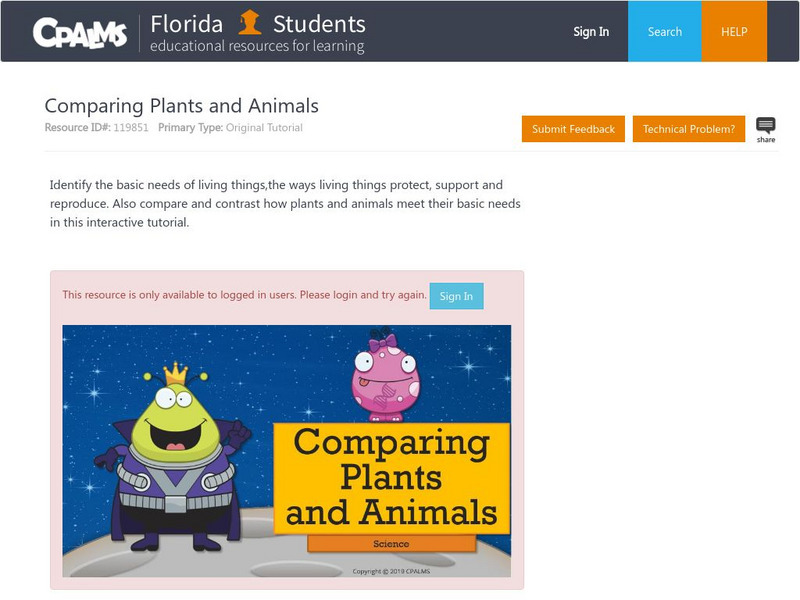Click the tutorial description paragraph
The width and height of the screenshot is (800, 600).
coord(285,204)
